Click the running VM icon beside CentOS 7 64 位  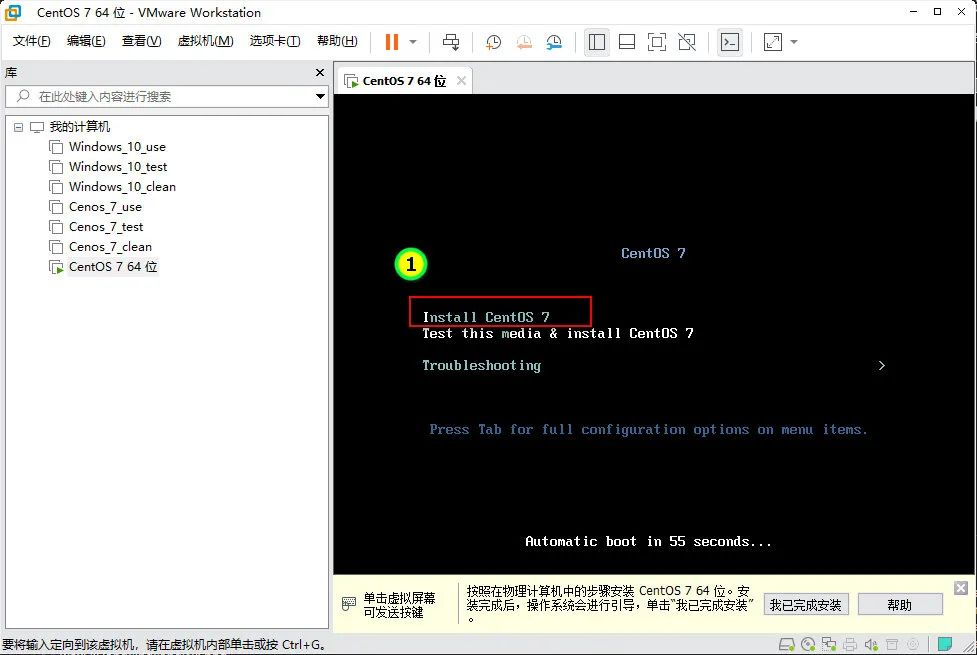tap(56, 267)
